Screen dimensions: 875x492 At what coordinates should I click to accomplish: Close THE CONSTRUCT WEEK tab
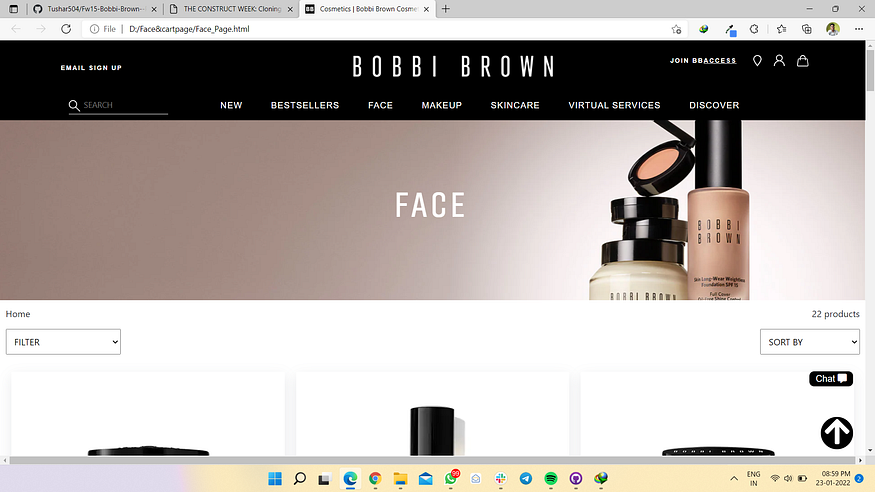[290, 9]
